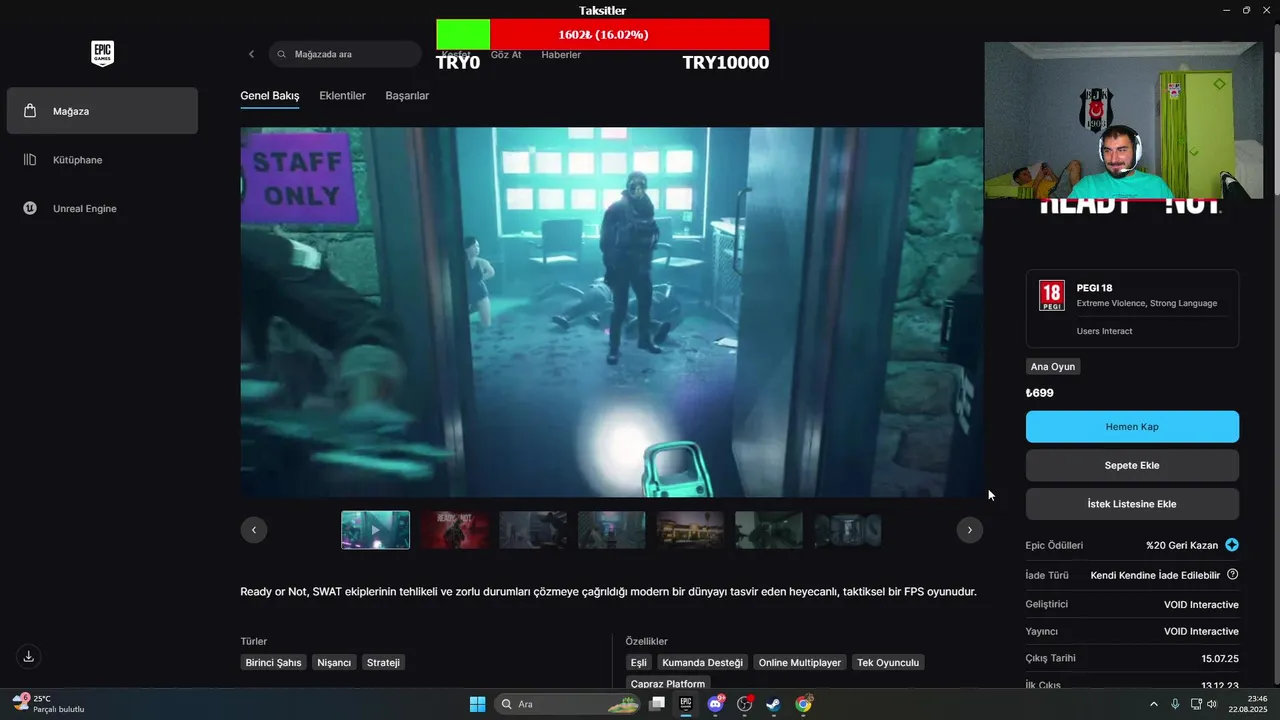Open the Yayıncı VOID Interactive link
The width and height of the screenshot is (1280, 720).
(1201, 631)
